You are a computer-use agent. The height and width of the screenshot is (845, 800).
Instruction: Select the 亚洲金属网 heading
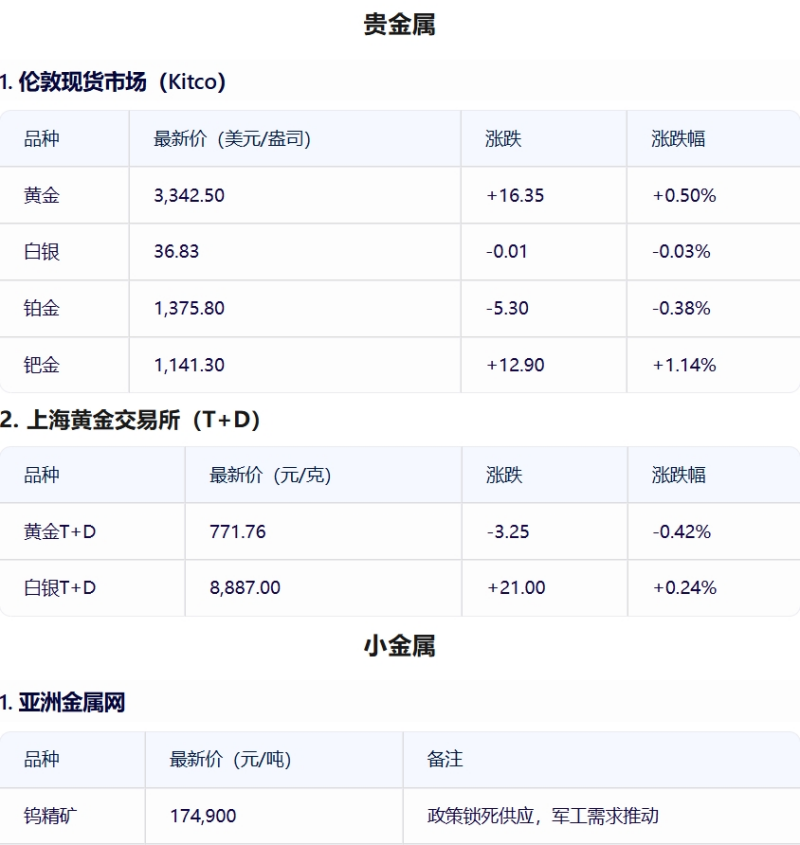click(x=63, y=703)
